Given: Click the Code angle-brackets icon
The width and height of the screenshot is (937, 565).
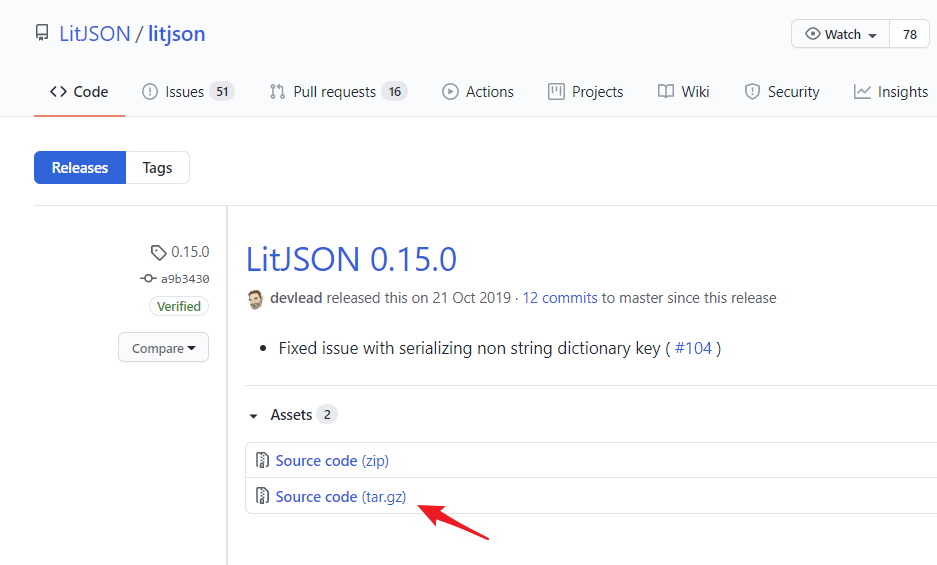Looking at the screenshot, I should (x=58, y=91).
